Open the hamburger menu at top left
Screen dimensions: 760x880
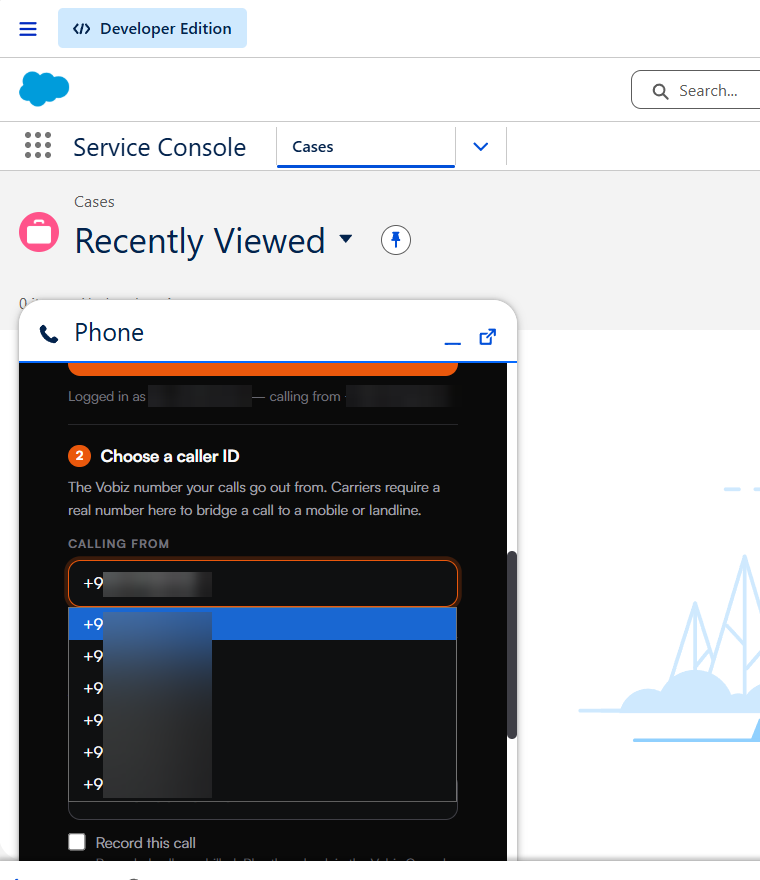pyautogui.click(x=28, y=29)
